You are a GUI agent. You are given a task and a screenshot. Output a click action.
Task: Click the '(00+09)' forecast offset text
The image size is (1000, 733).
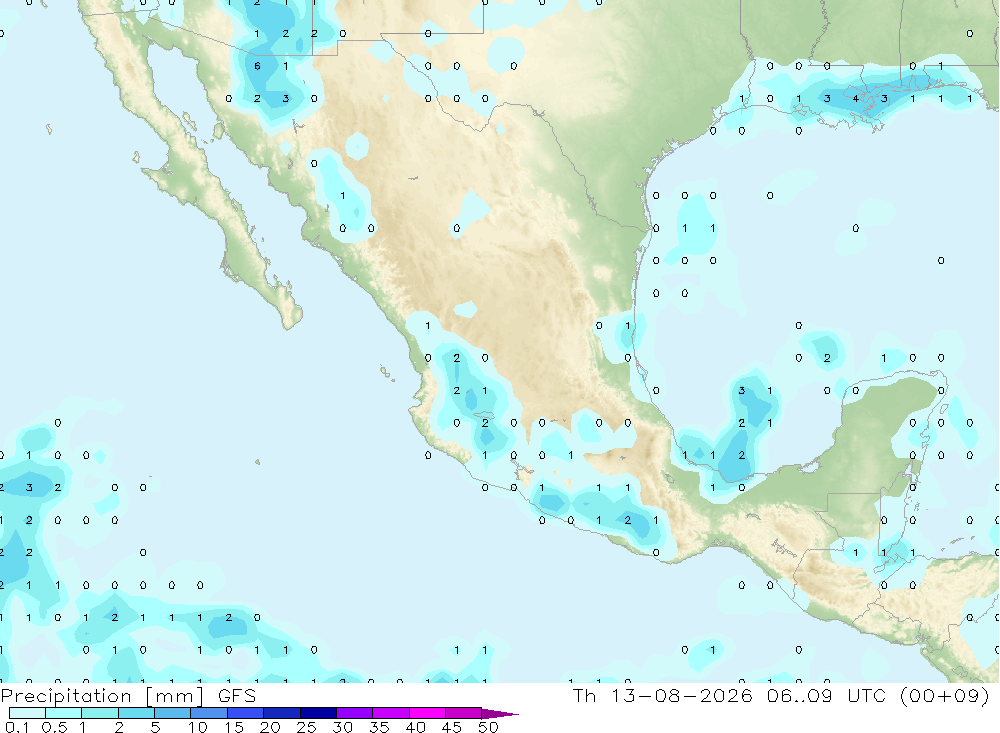point(945,695)
